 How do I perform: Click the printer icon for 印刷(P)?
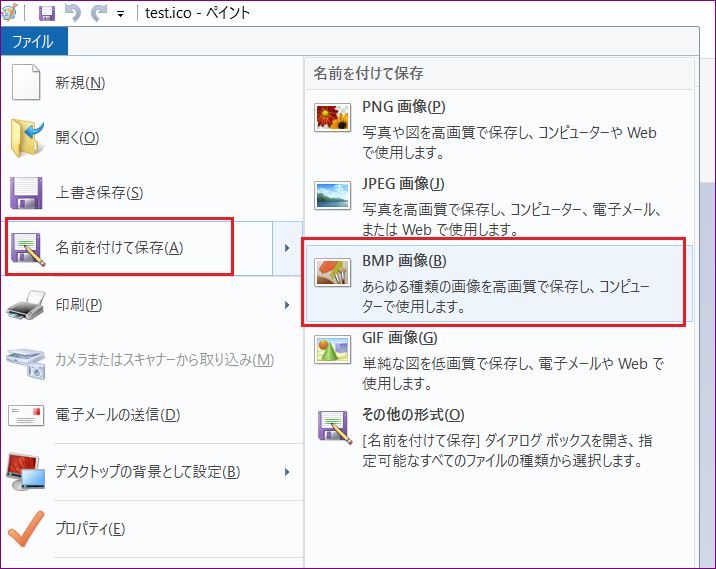click(x=26, y=305)
